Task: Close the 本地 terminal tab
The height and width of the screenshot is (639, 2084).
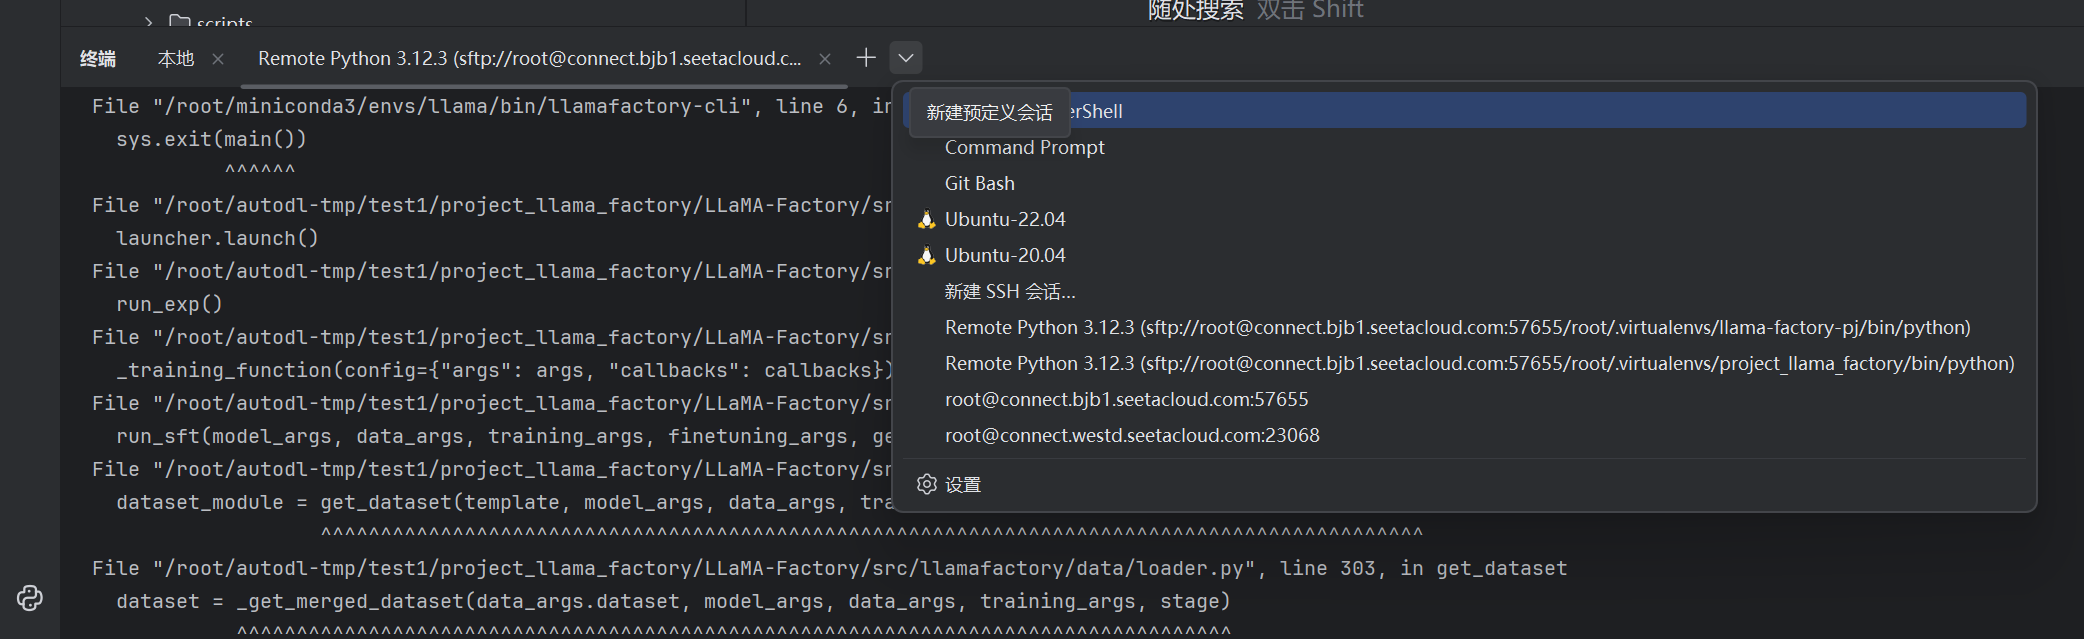Action: tap(218, 59)
